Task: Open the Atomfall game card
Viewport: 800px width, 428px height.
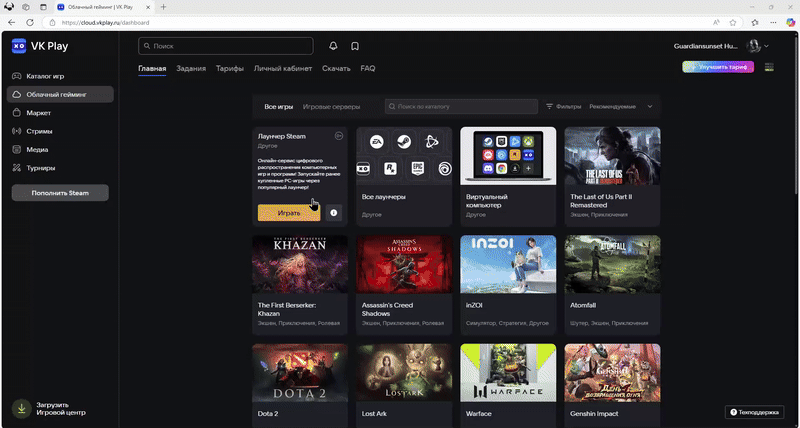Action: pos(612,285)
